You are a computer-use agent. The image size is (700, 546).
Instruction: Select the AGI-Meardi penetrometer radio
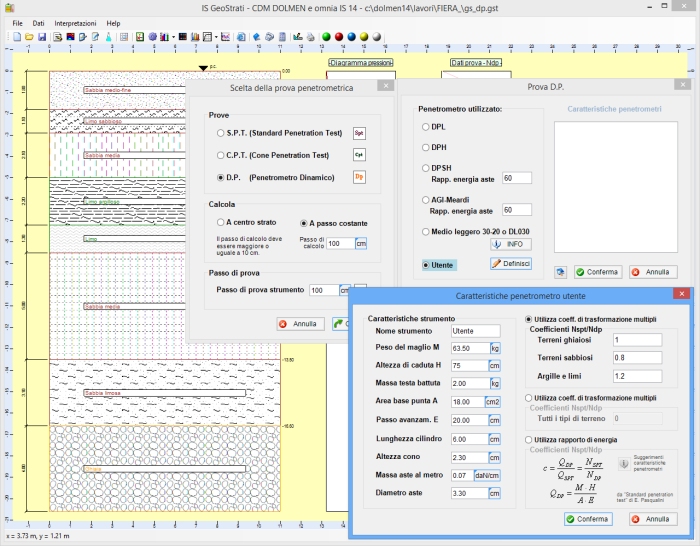(425, 200)
